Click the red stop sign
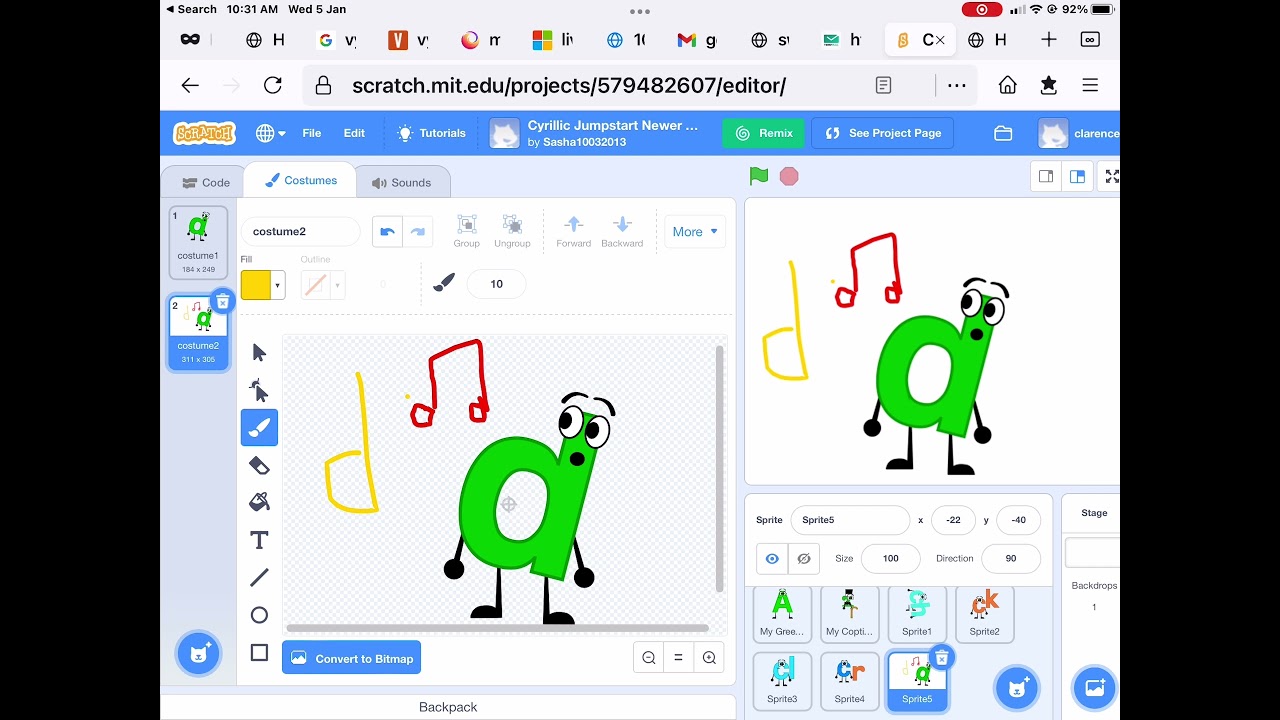The height and width of the screenshot is (720, 1280). pos(789,176)
